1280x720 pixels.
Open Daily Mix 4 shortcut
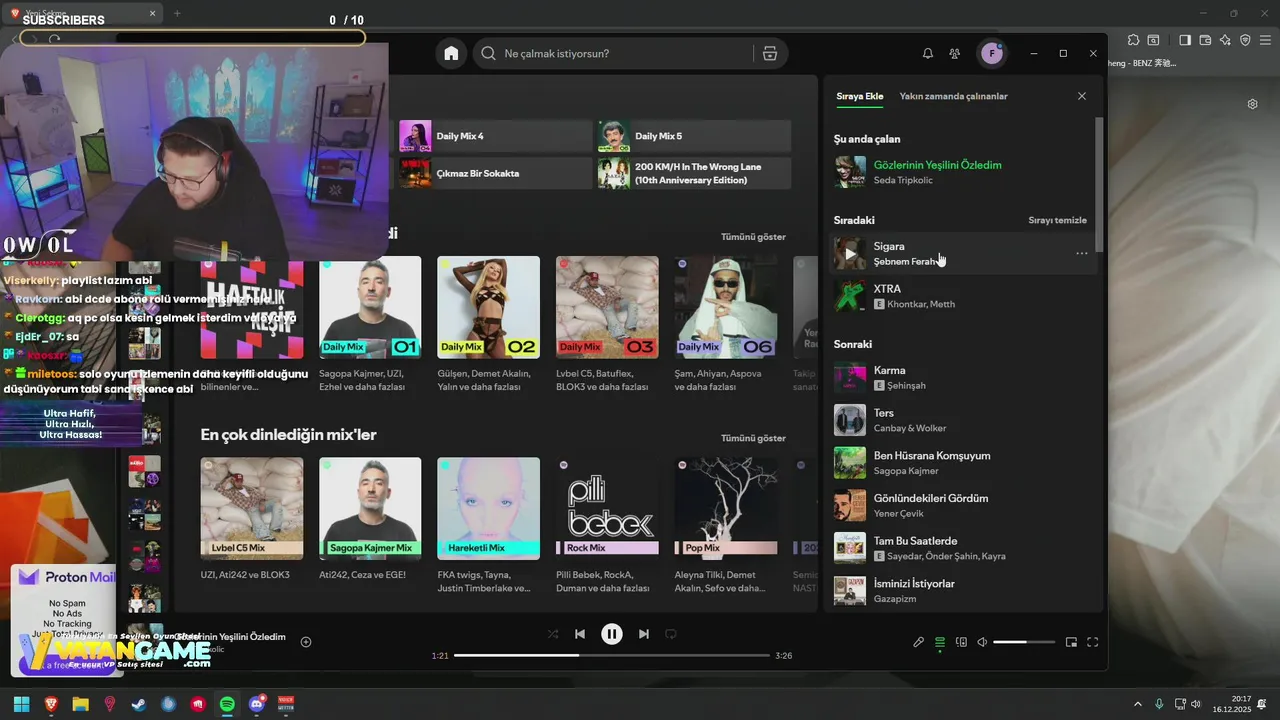[496, 136]
